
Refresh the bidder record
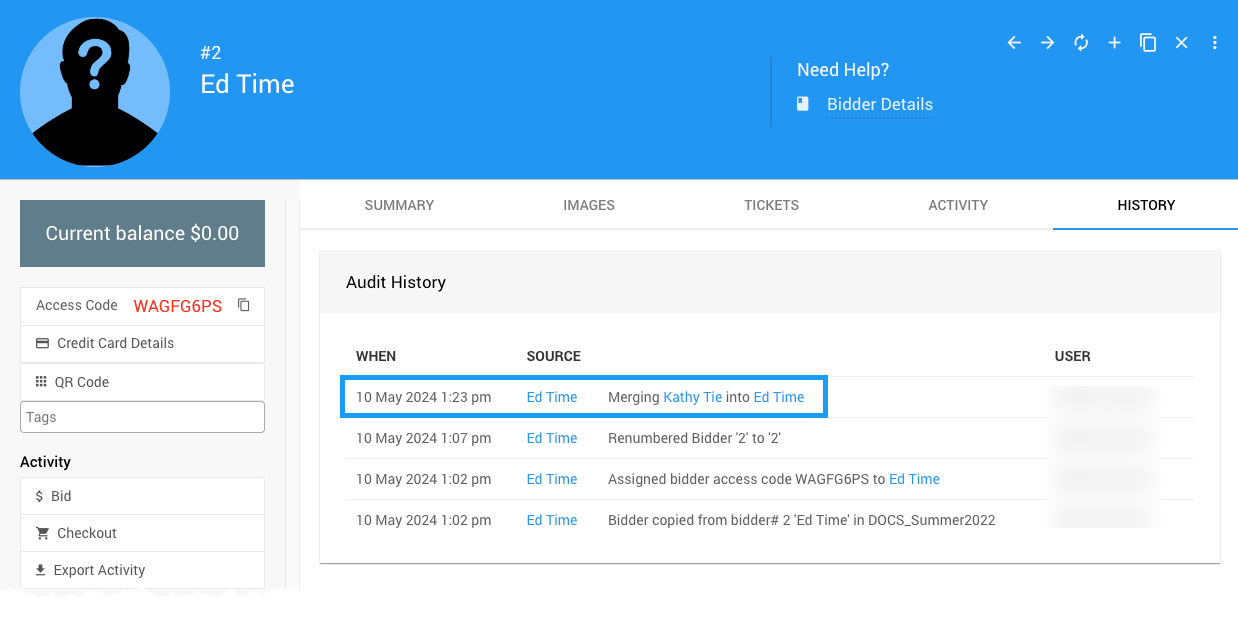pos(1081,43)
